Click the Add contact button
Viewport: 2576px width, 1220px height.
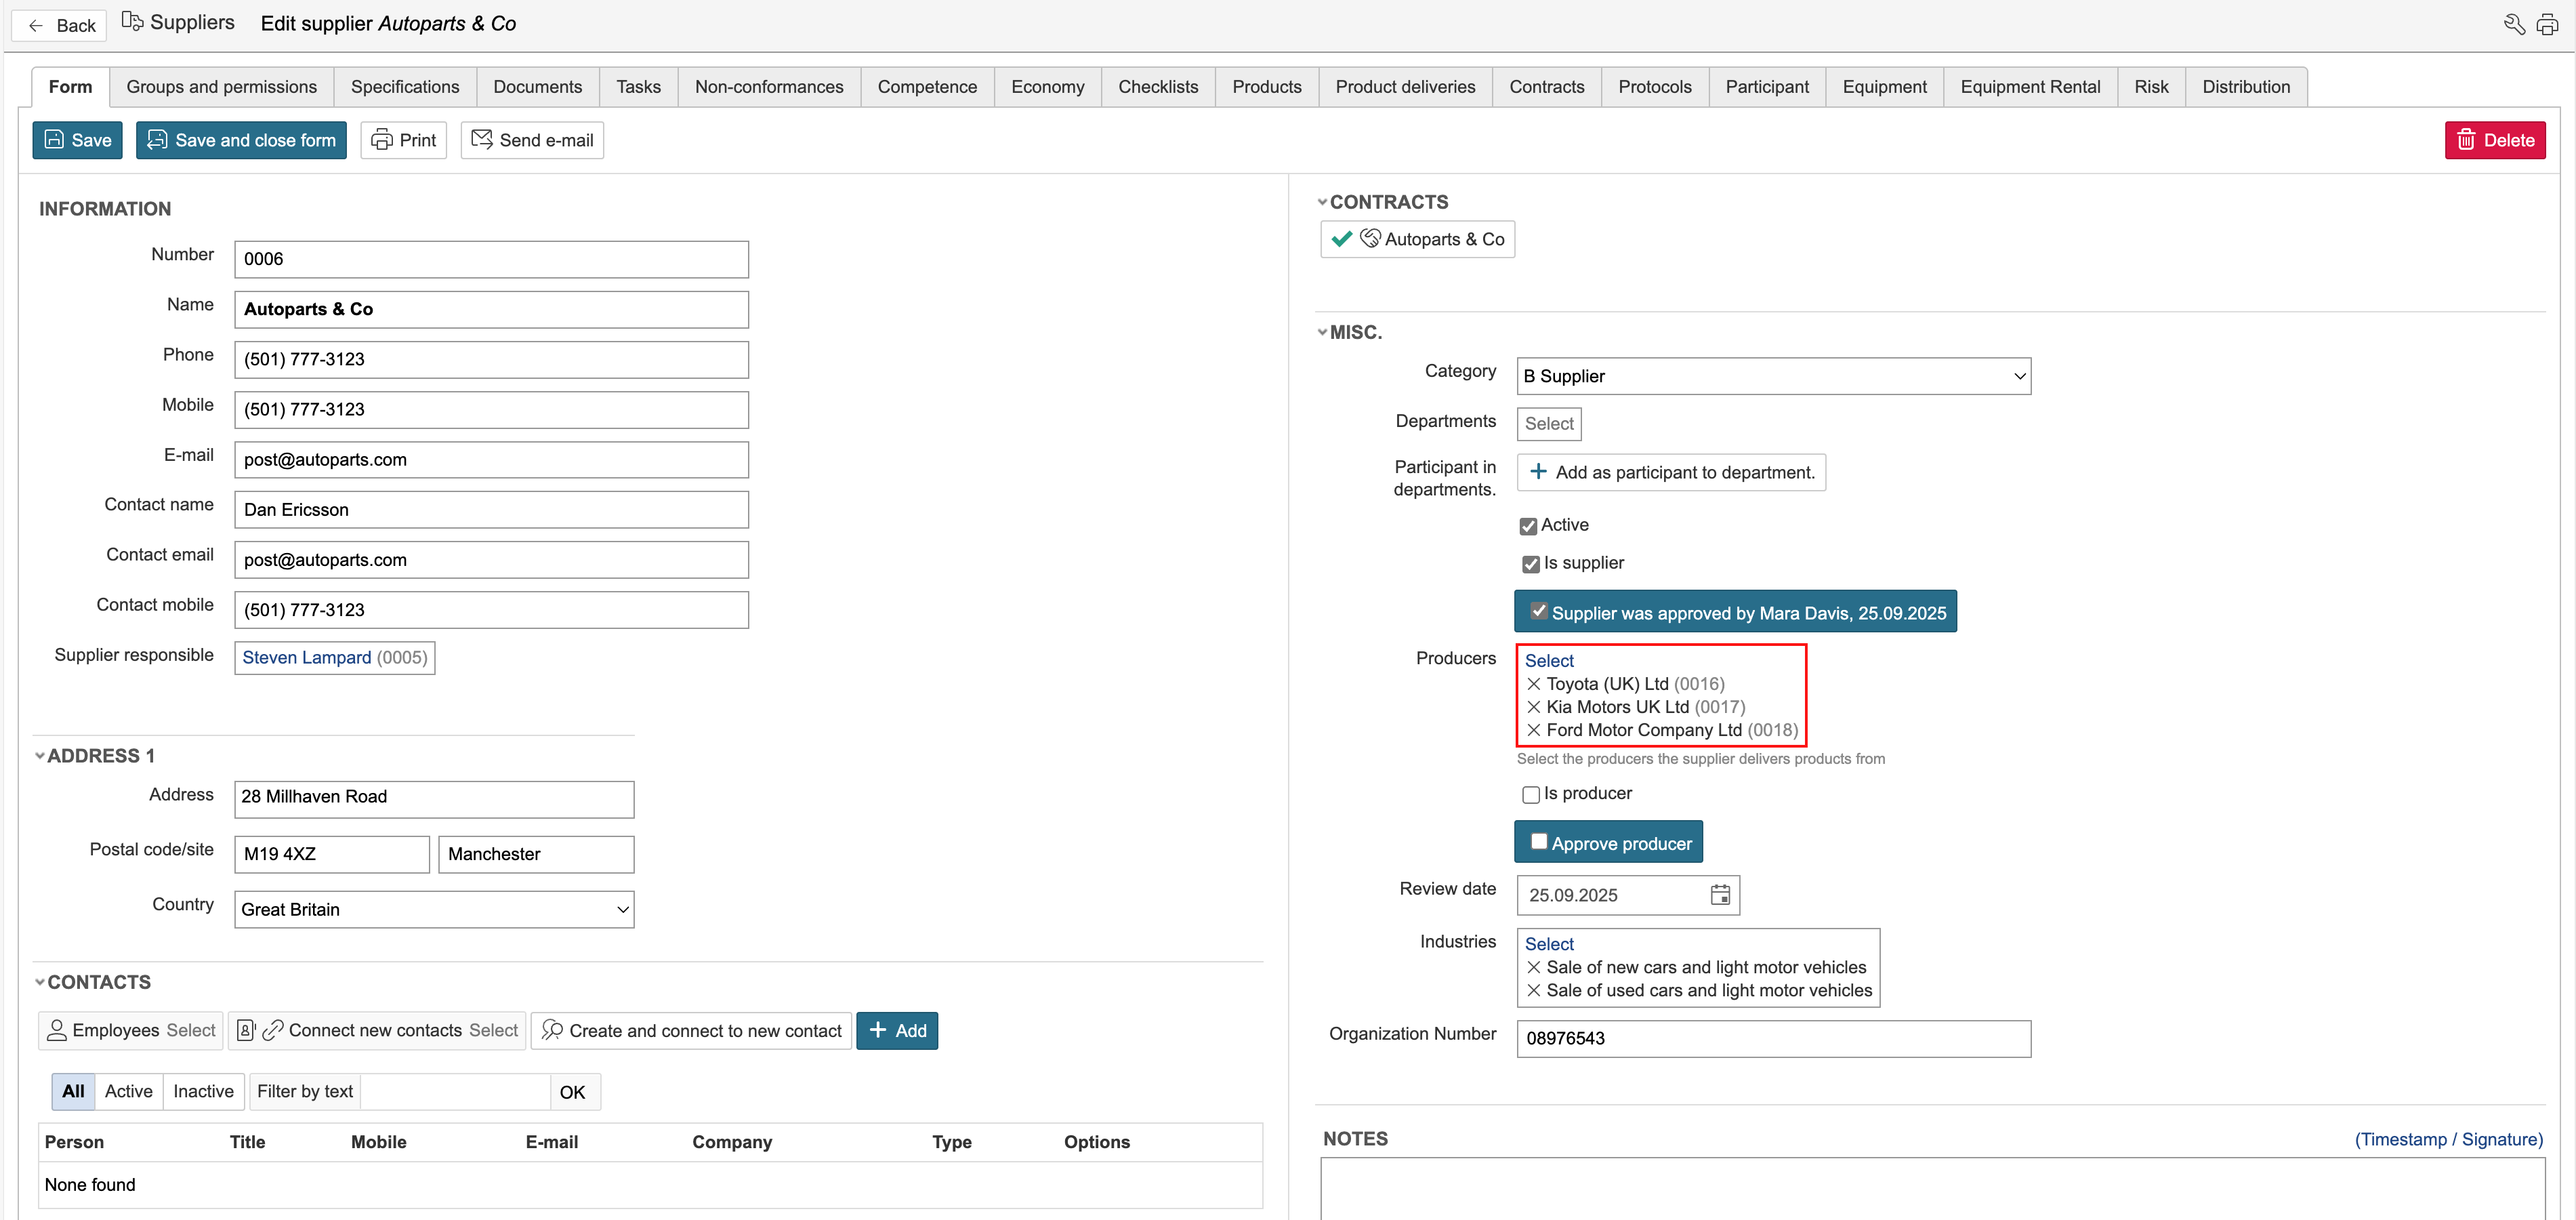897,1030
